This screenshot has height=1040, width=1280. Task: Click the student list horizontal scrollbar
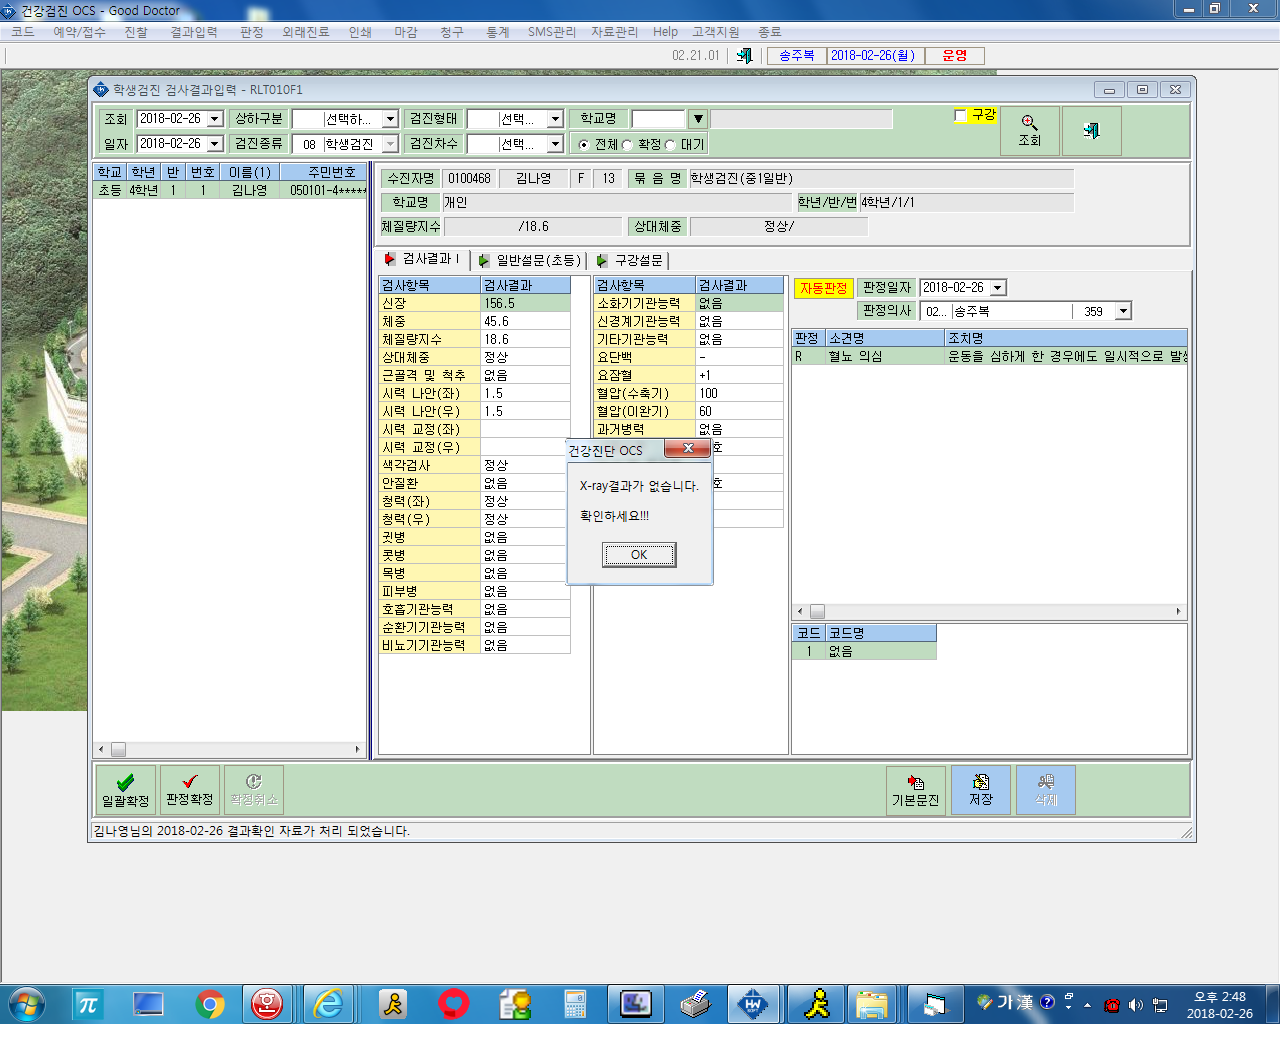(229, 749)
